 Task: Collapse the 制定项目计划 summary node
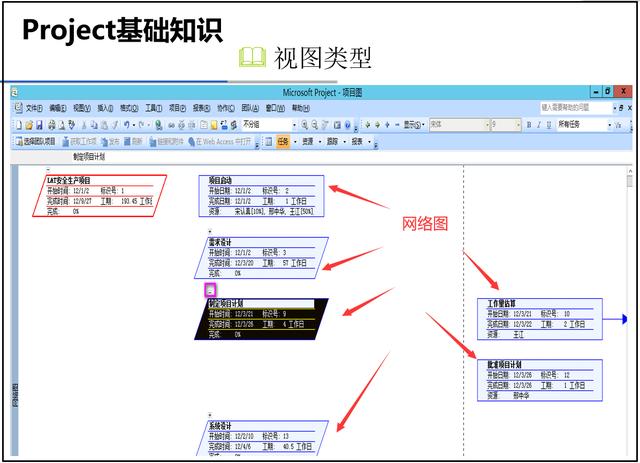point(210,291)
